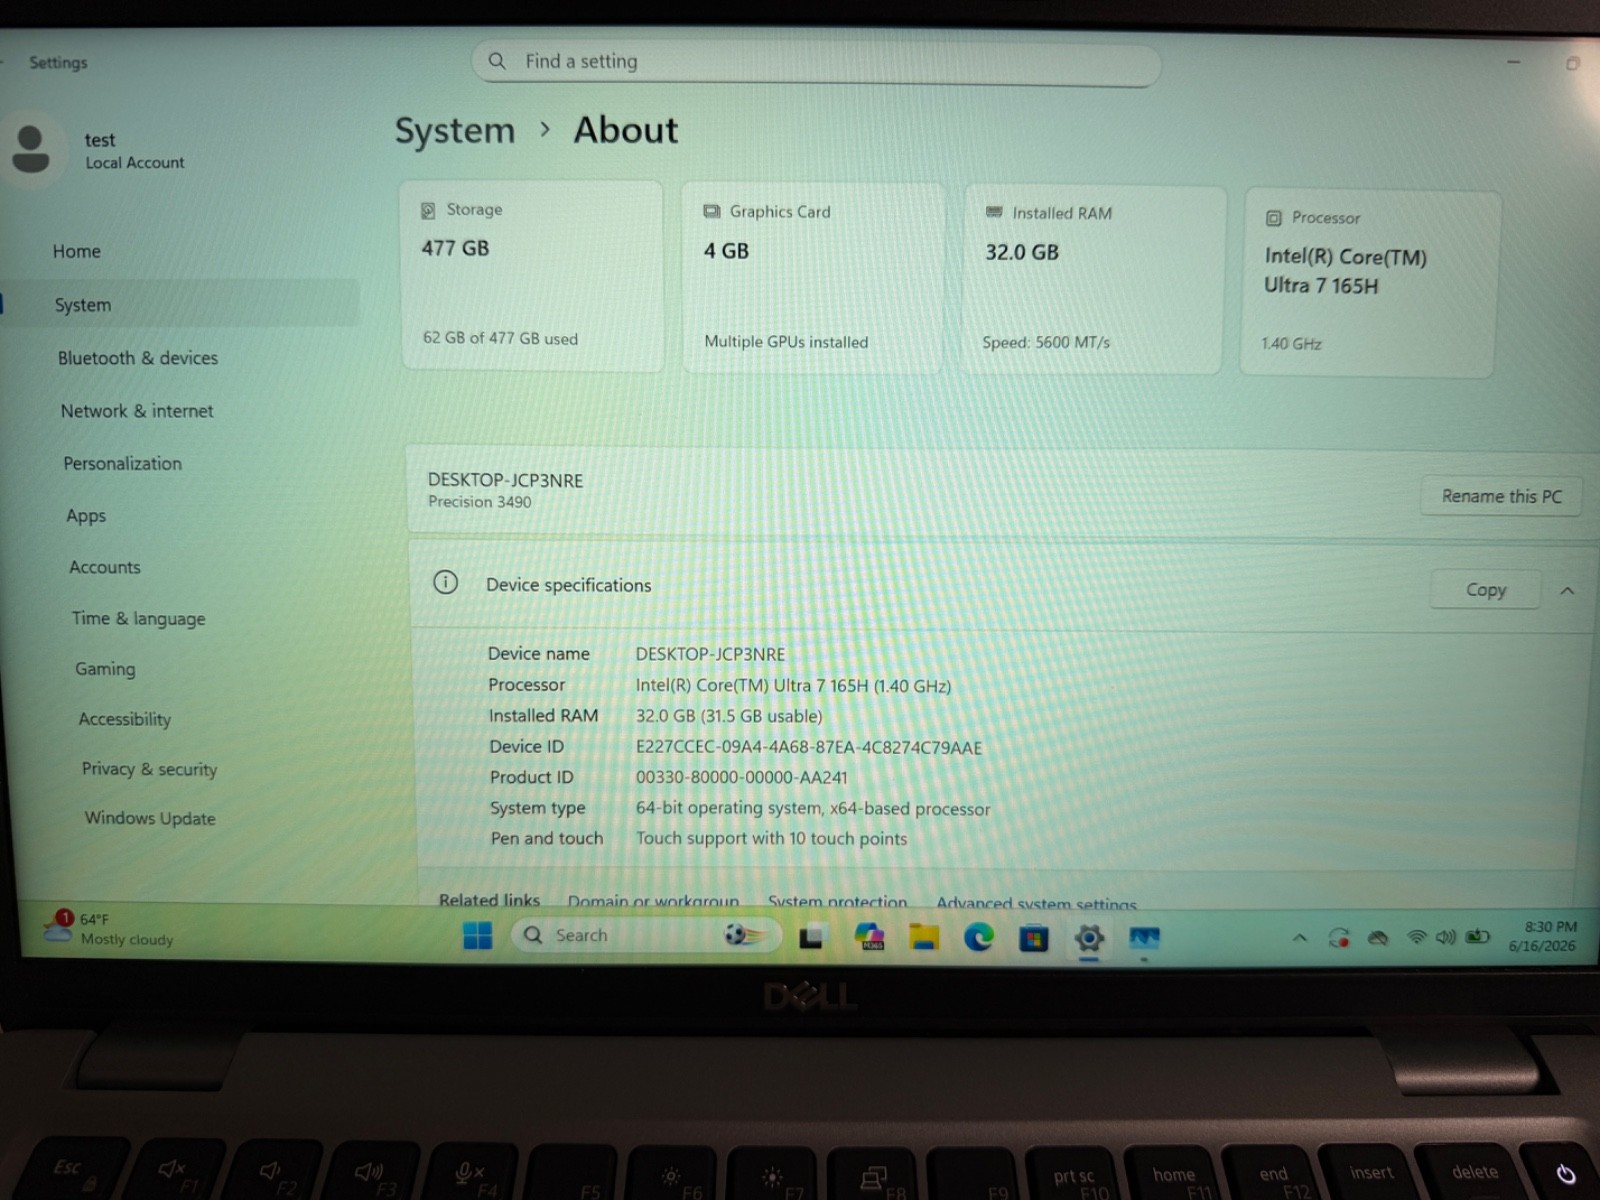The width and height of the screenshot is (1600, 1200).
Task: Open the Wi-Fi network tray icon
Action: (x=1416, y=937)
